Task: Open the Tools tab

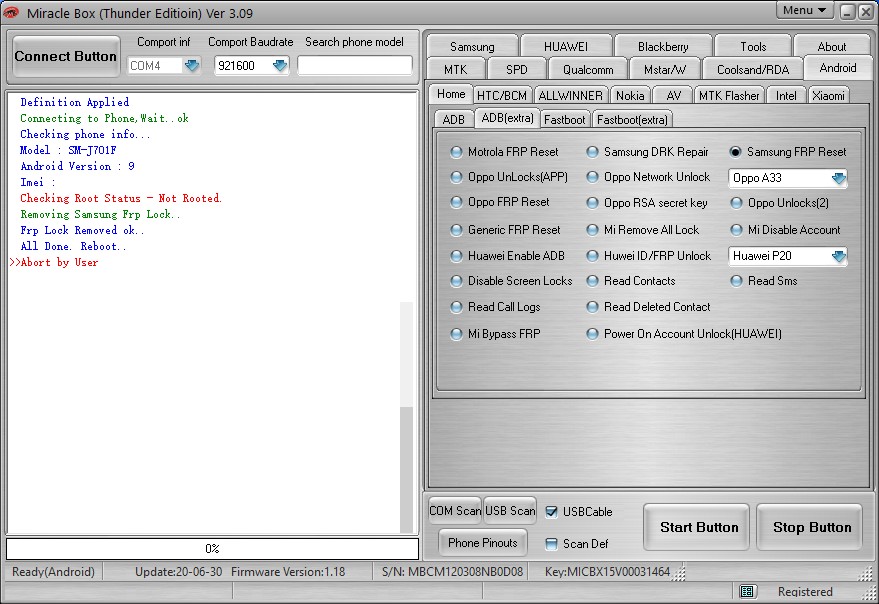Action: click(x=753, y=47)
